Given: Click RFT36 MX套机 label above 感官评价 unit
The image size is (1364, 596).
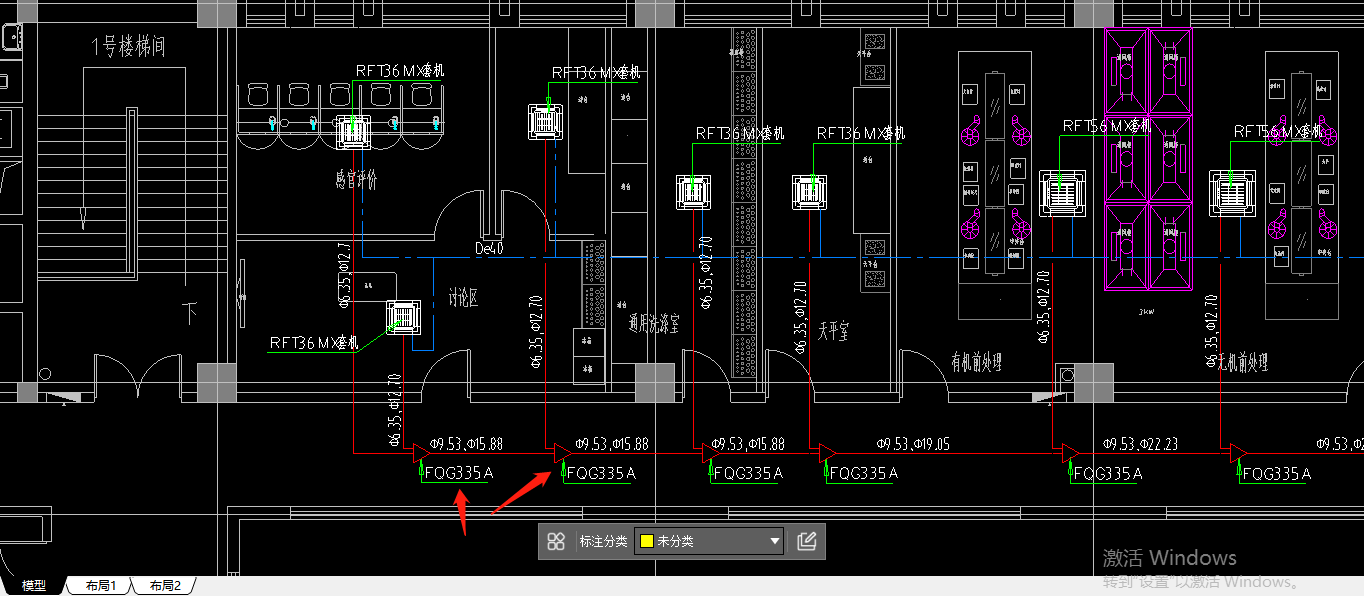Looking at the screenshot, I should (400, 71).
